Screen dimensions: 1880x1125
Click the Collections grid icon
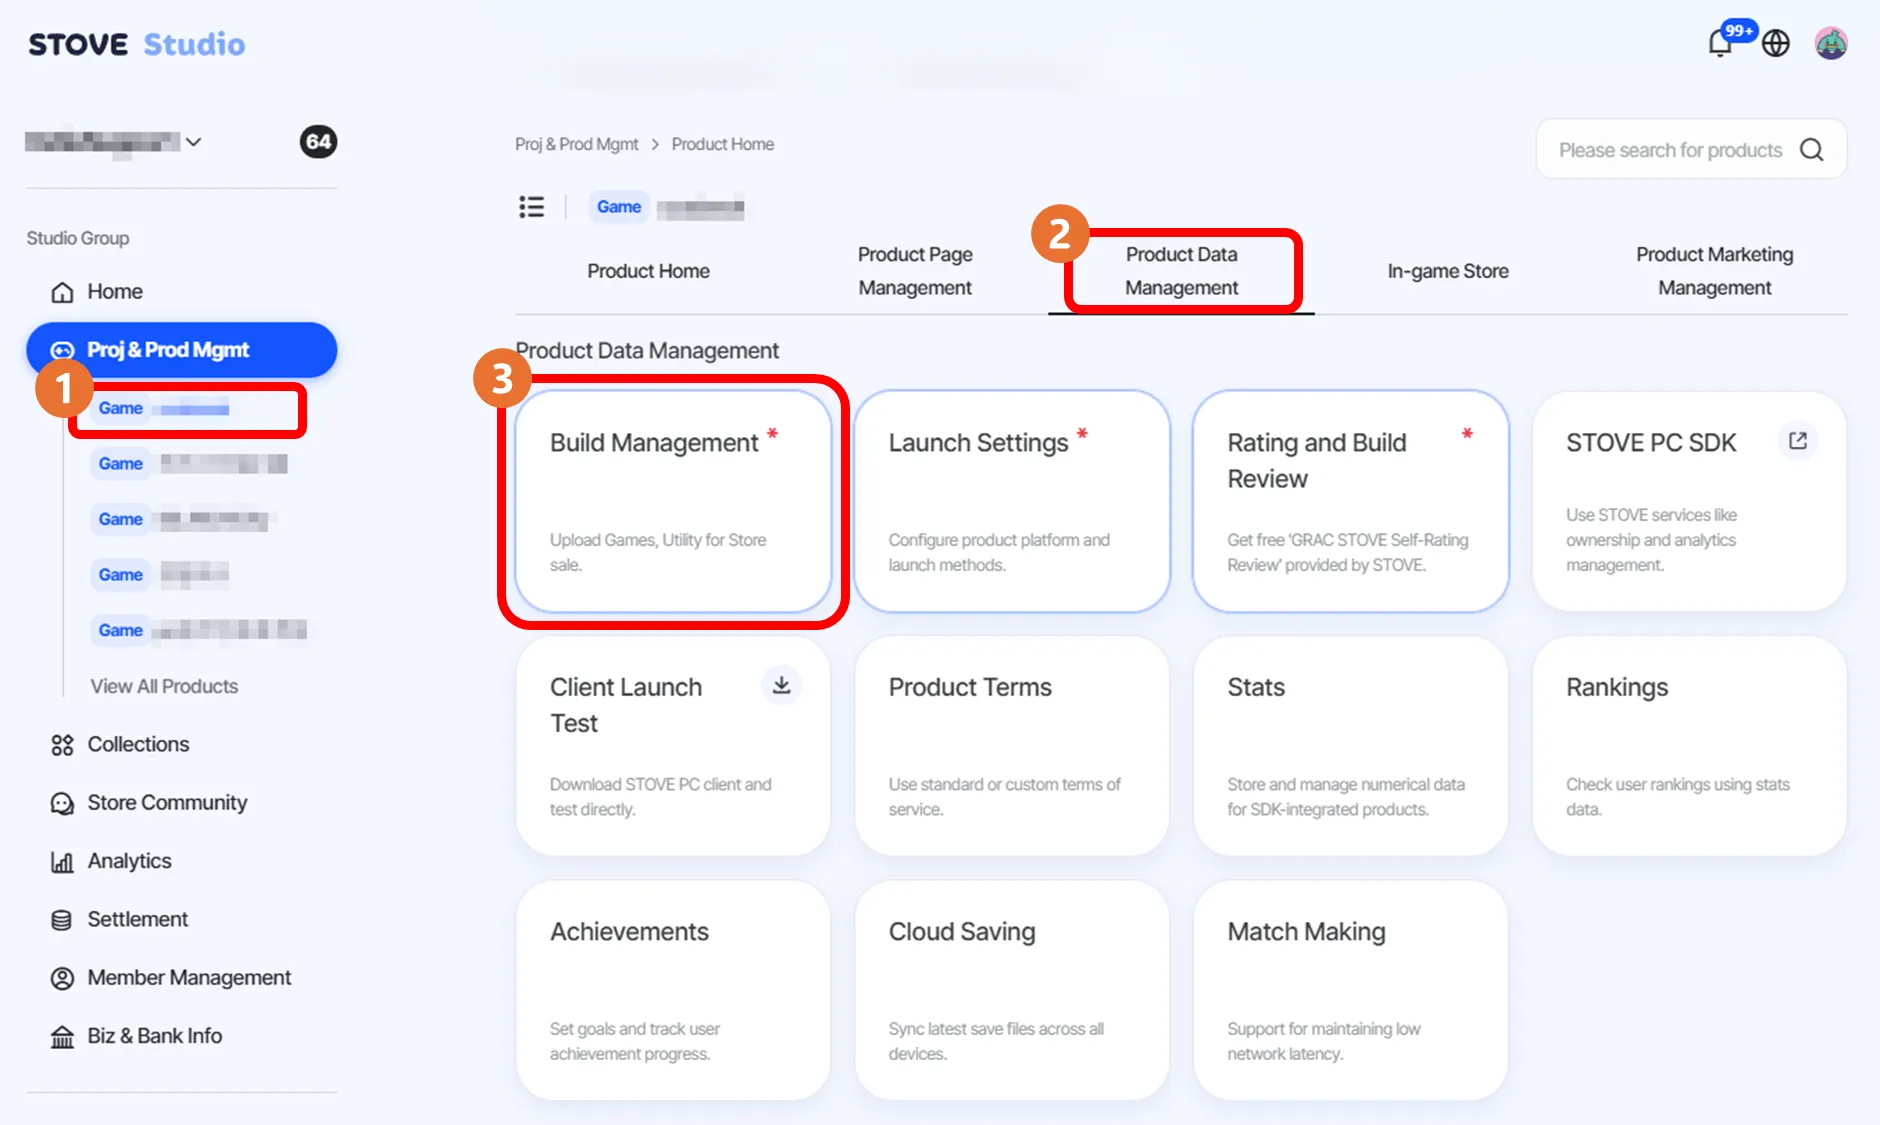(62, 745)
